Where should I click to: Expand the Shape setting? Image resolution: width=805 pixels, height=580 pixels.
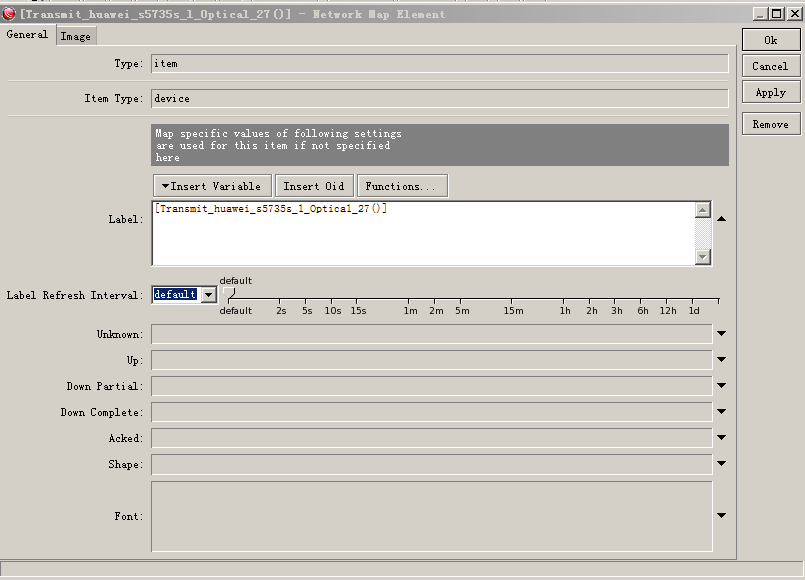pos(721,463)
